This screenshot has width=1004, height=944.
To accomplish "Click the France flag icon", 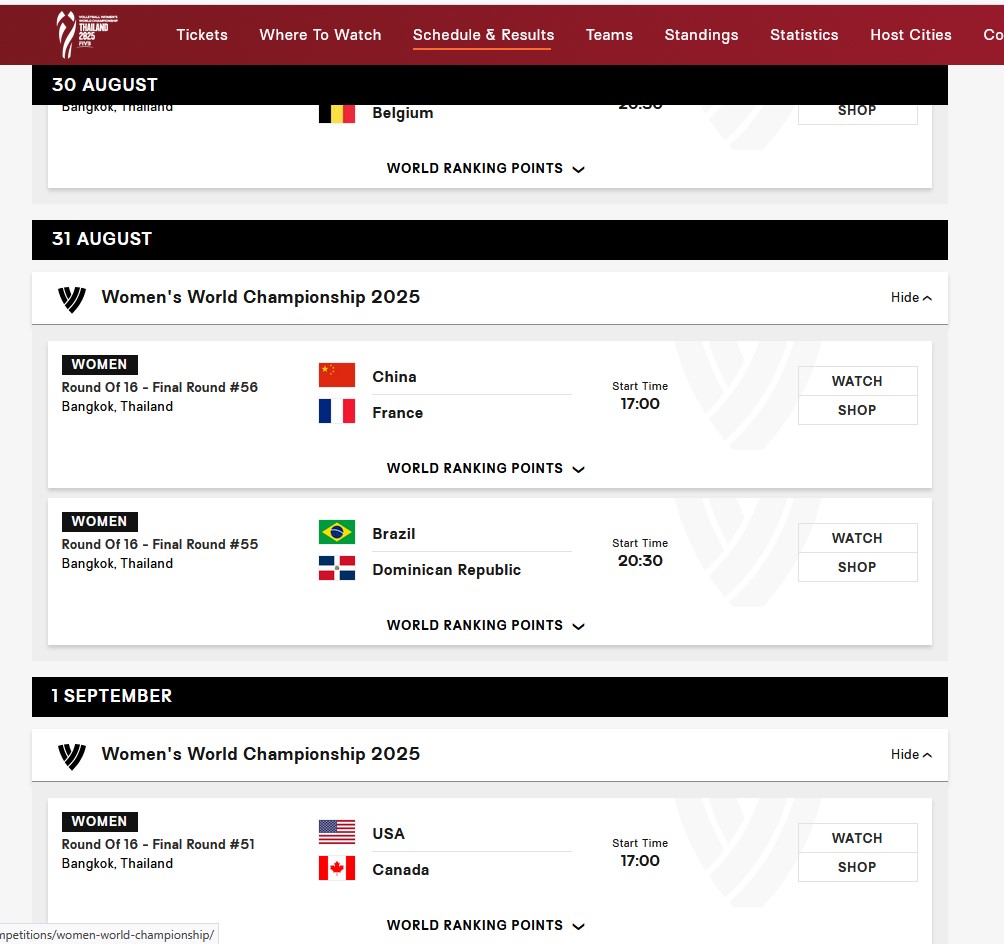I will pyautogui.click(x=337, y=411).
